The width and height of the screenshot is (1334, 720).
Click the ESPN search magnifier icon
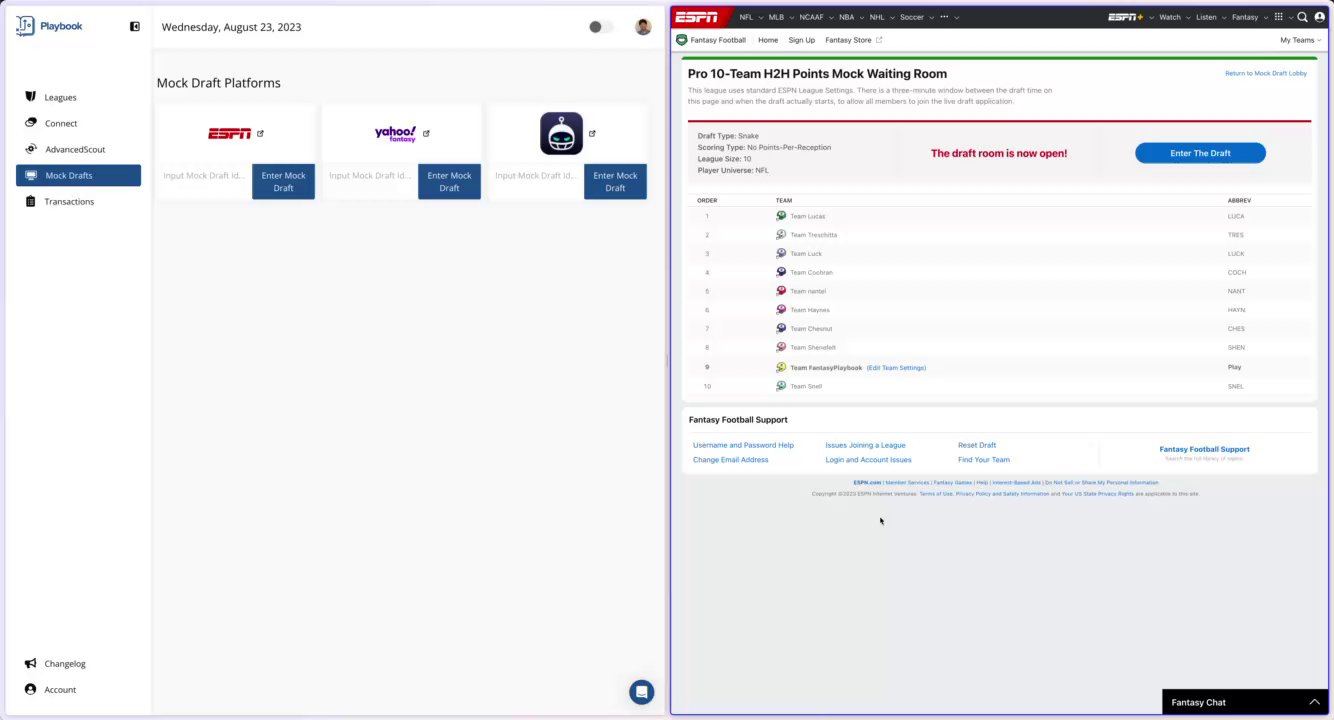1302,17
